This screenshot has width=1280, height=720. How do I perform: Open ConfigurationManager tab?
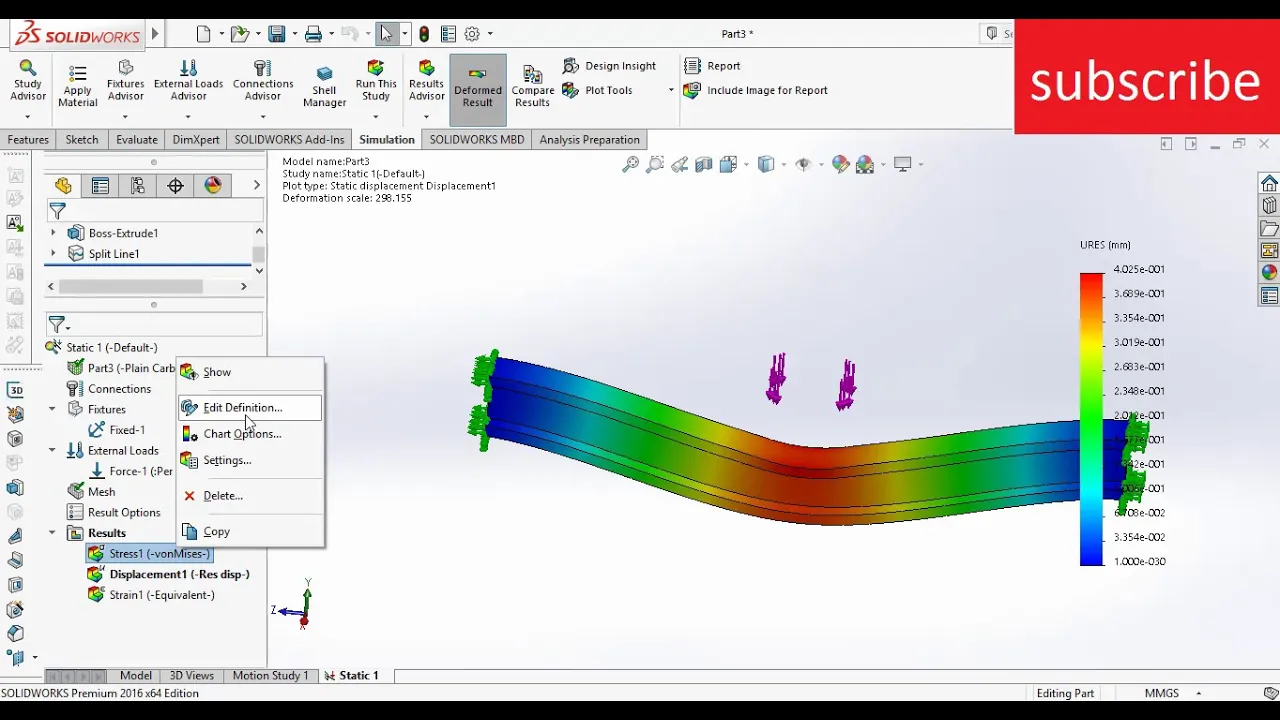(x=138, y=186)
